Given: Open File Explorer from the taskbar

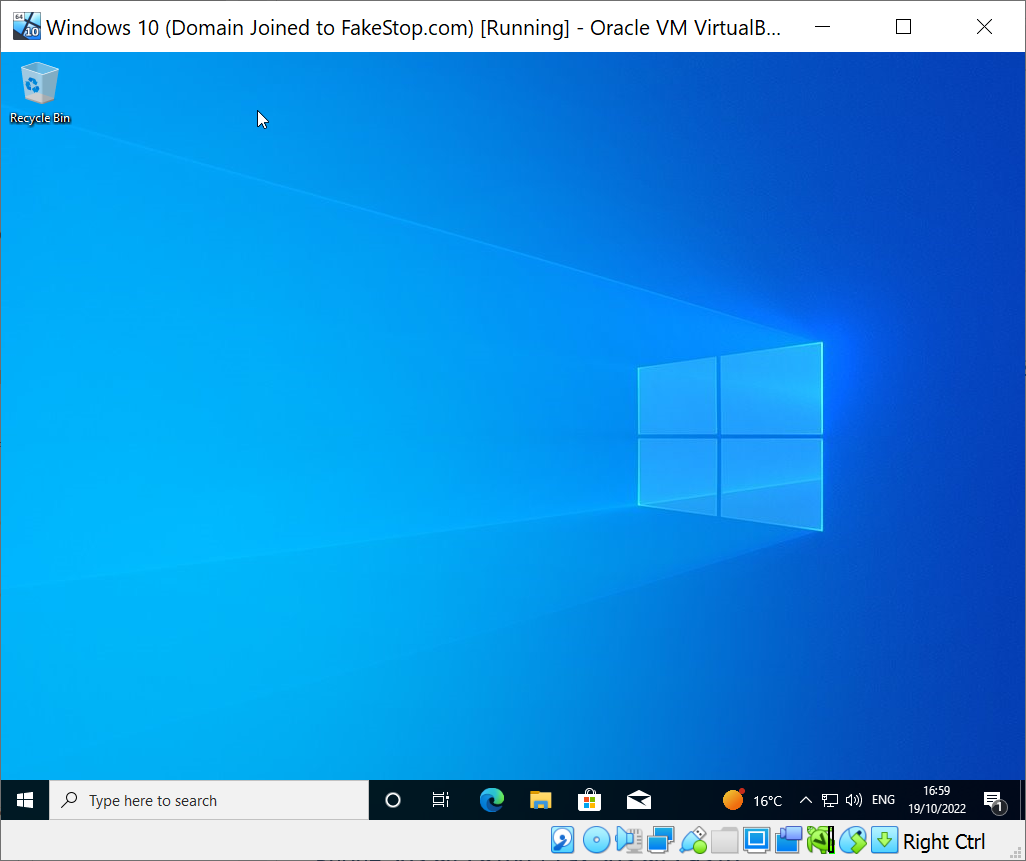Looking at the screenshot, I should [540, 800].
